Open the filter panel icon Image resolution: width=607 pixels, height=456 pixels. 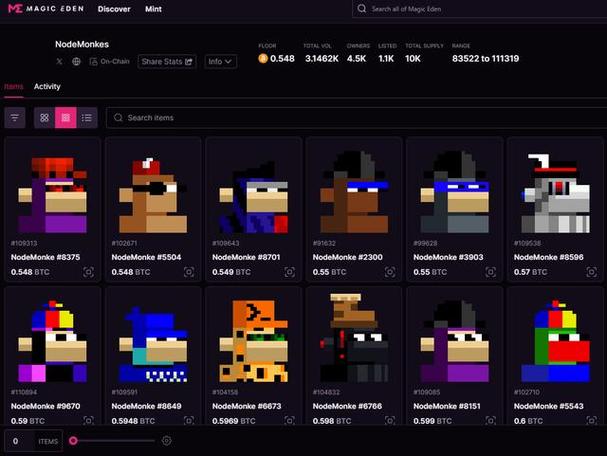[15, 117]
